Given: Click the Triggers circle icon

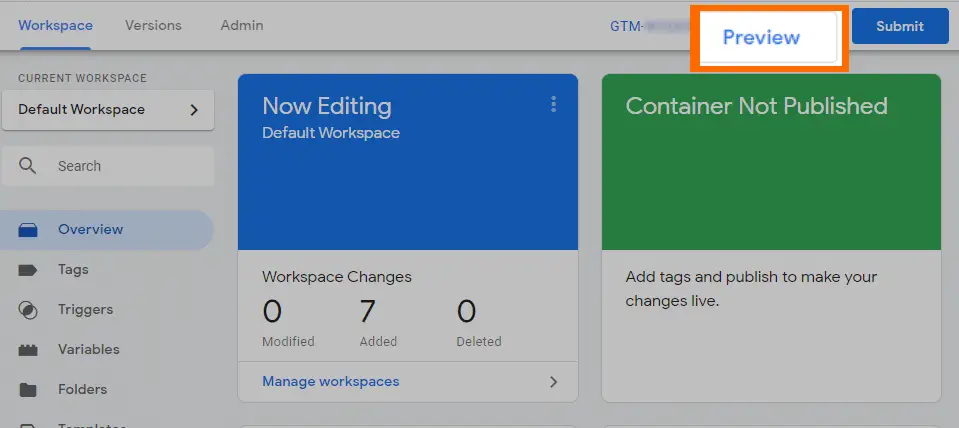Looking at the screenshot, I should 28,310.
